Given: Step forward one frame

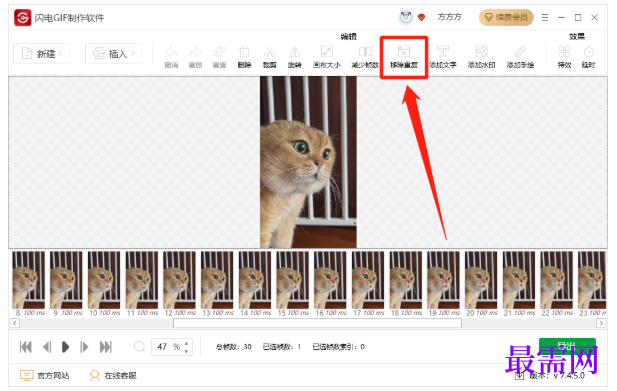Looking at the screenshot, I should point(84,347).
